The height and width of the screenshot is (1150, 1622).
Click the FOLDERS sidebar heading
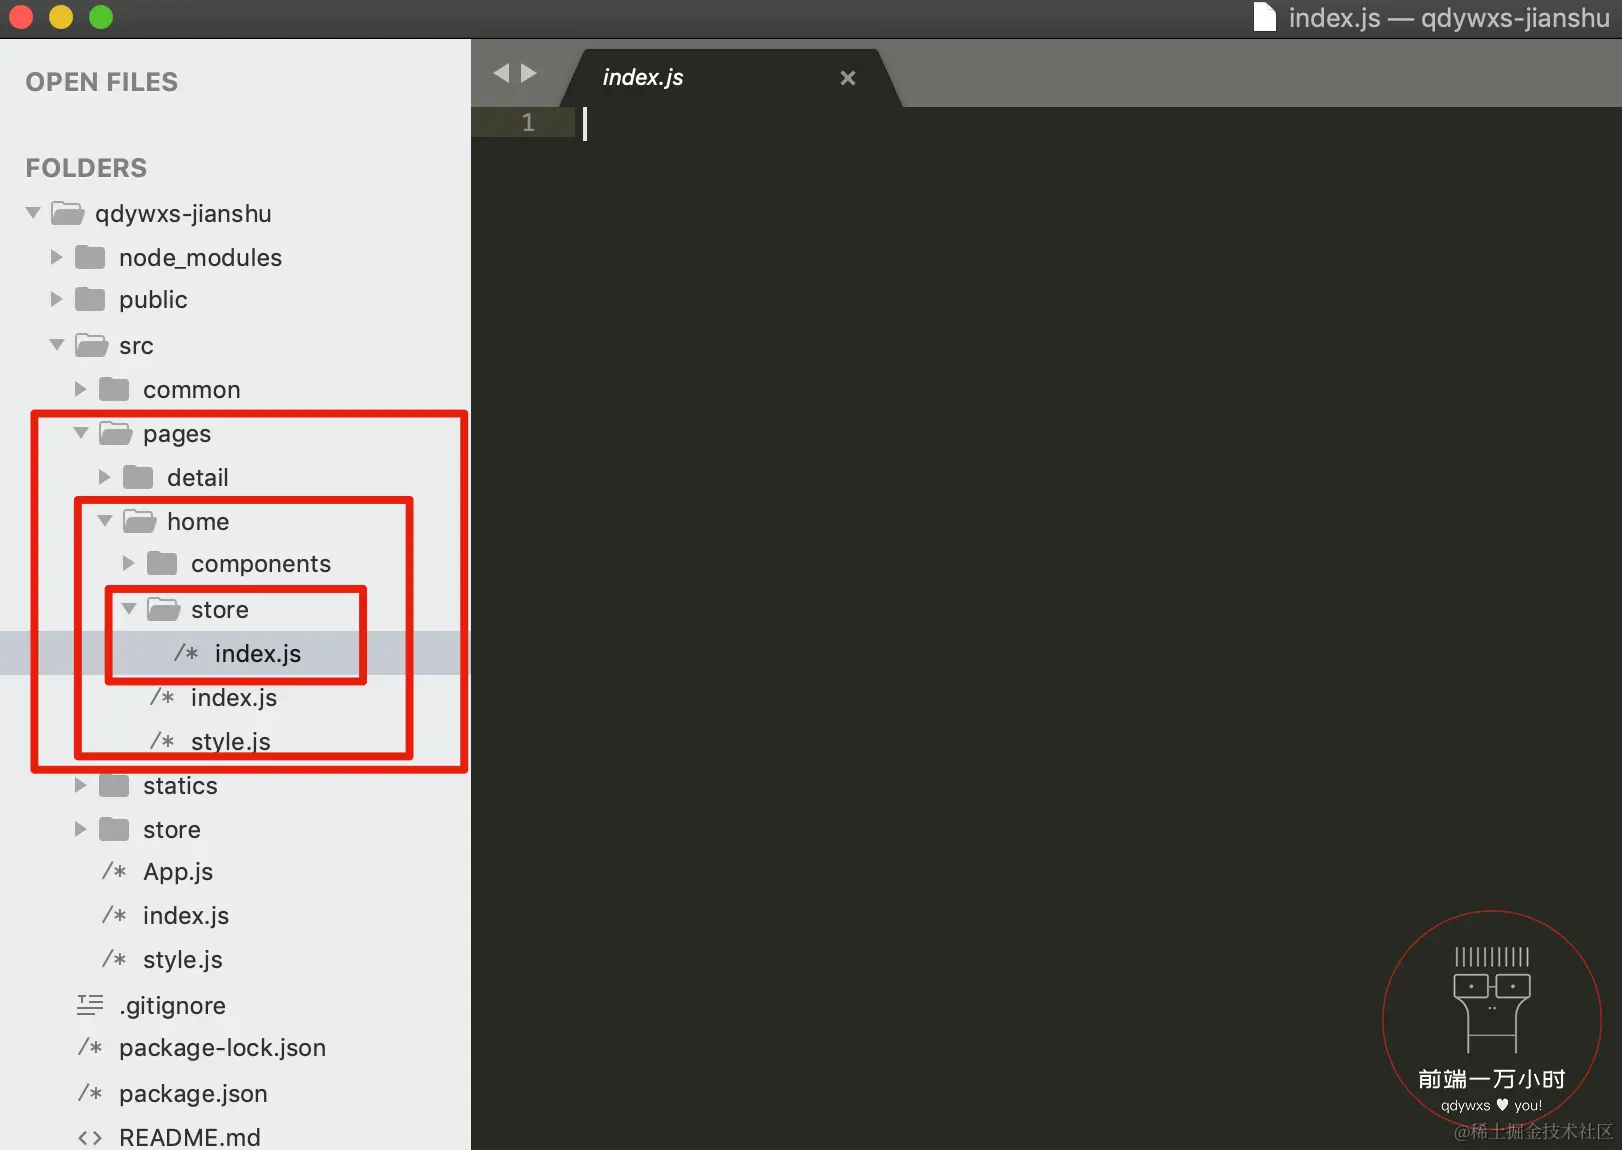tap(86, 168)
